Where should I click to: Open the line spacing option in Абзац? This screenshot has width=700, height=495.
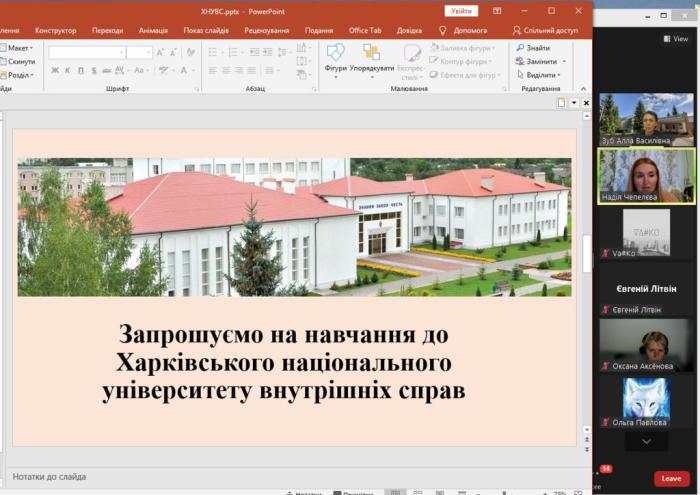point(283,53)
